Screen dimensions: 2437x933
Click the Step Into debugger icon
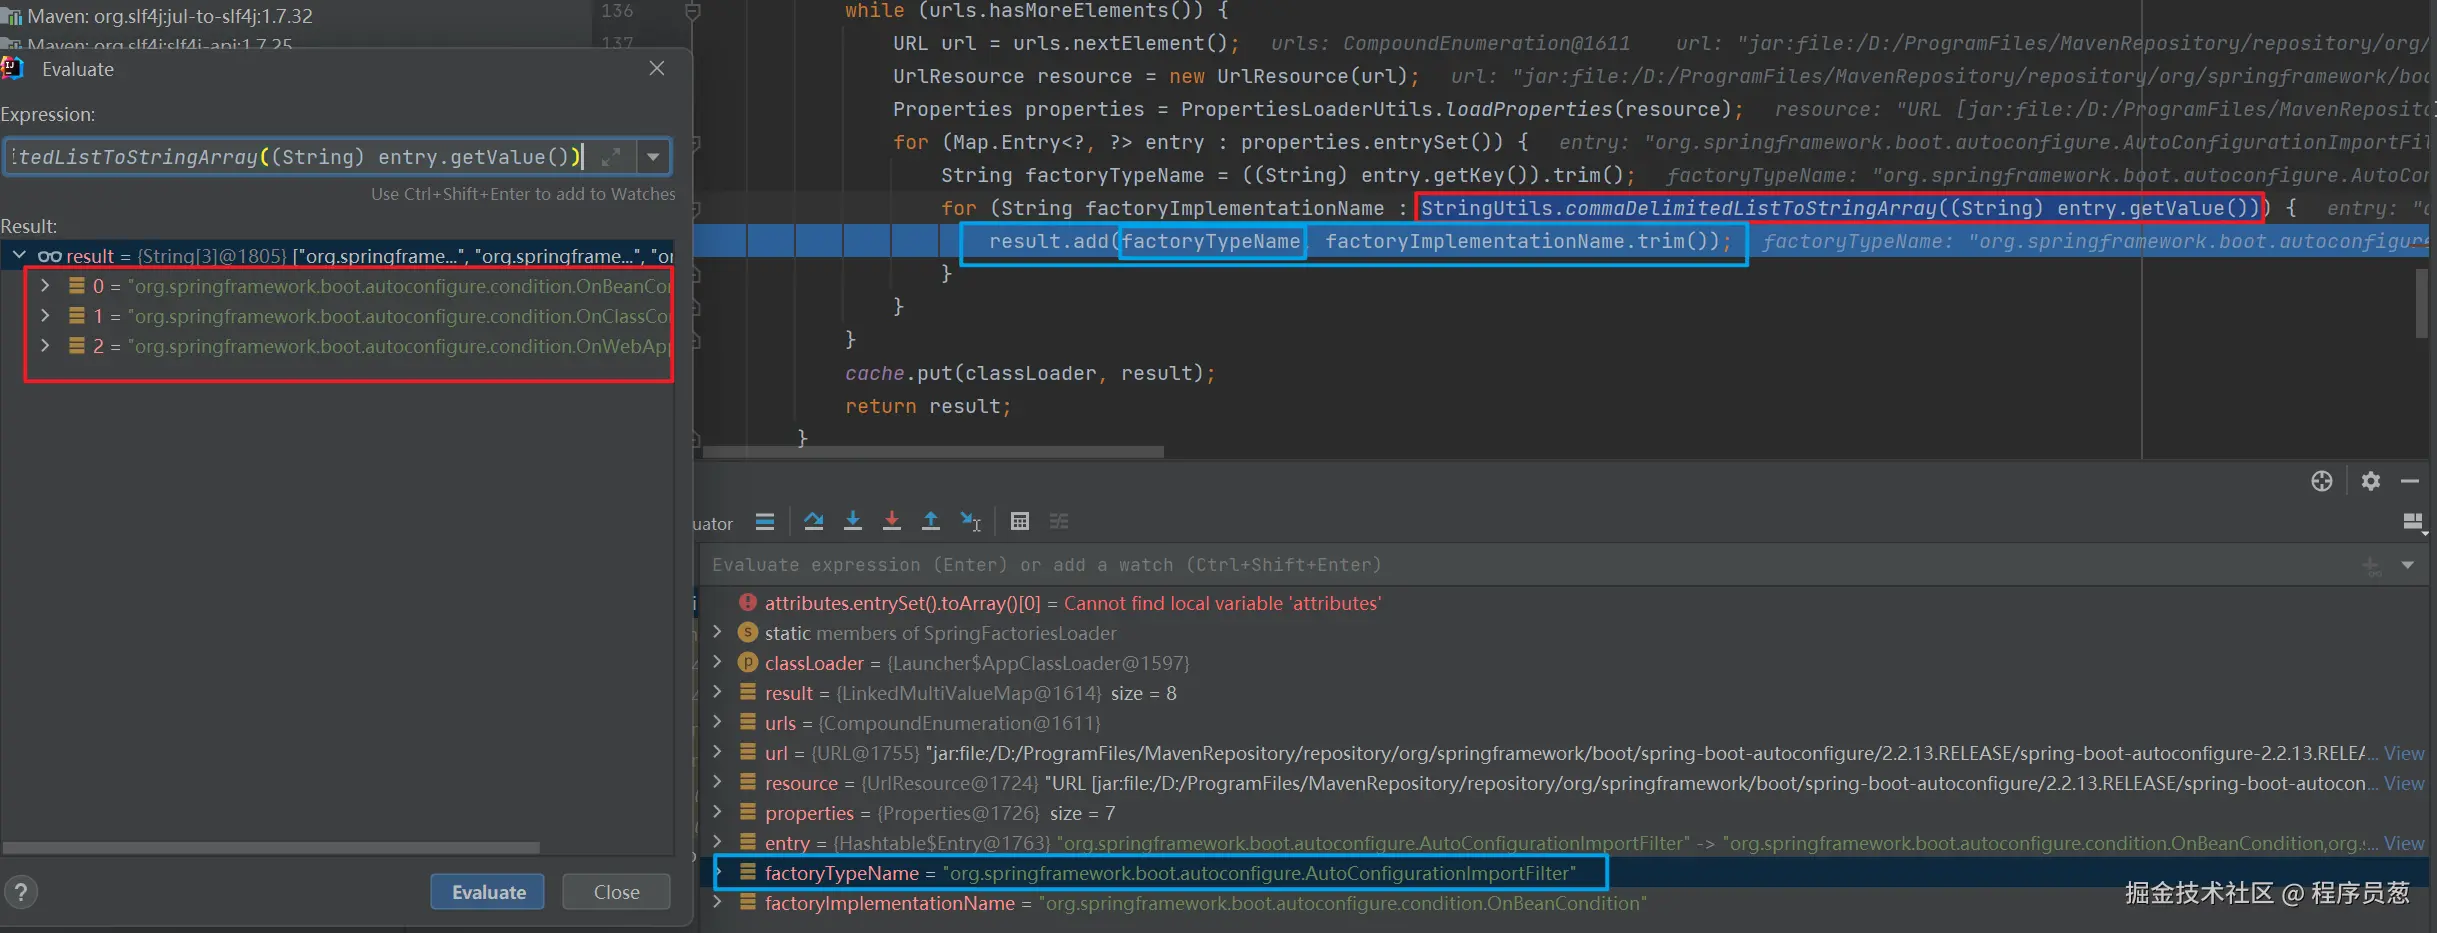[853, 521]
